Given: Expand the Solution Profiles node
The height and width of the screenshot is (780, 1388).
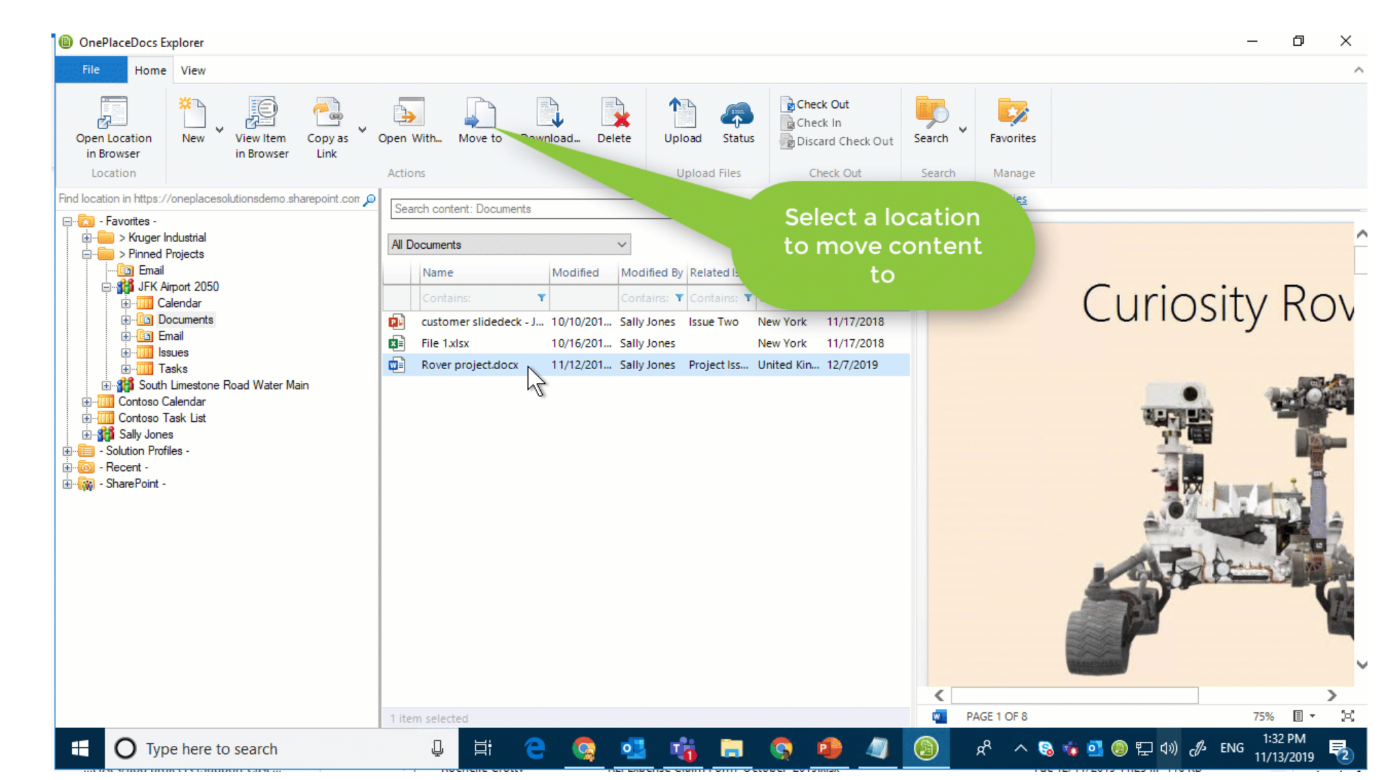Looking at the screenshot, I should click(67, 451).
